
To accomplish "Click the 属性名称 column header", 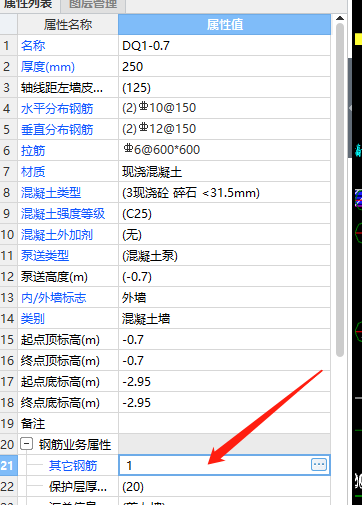I will [x=68, y=24].
